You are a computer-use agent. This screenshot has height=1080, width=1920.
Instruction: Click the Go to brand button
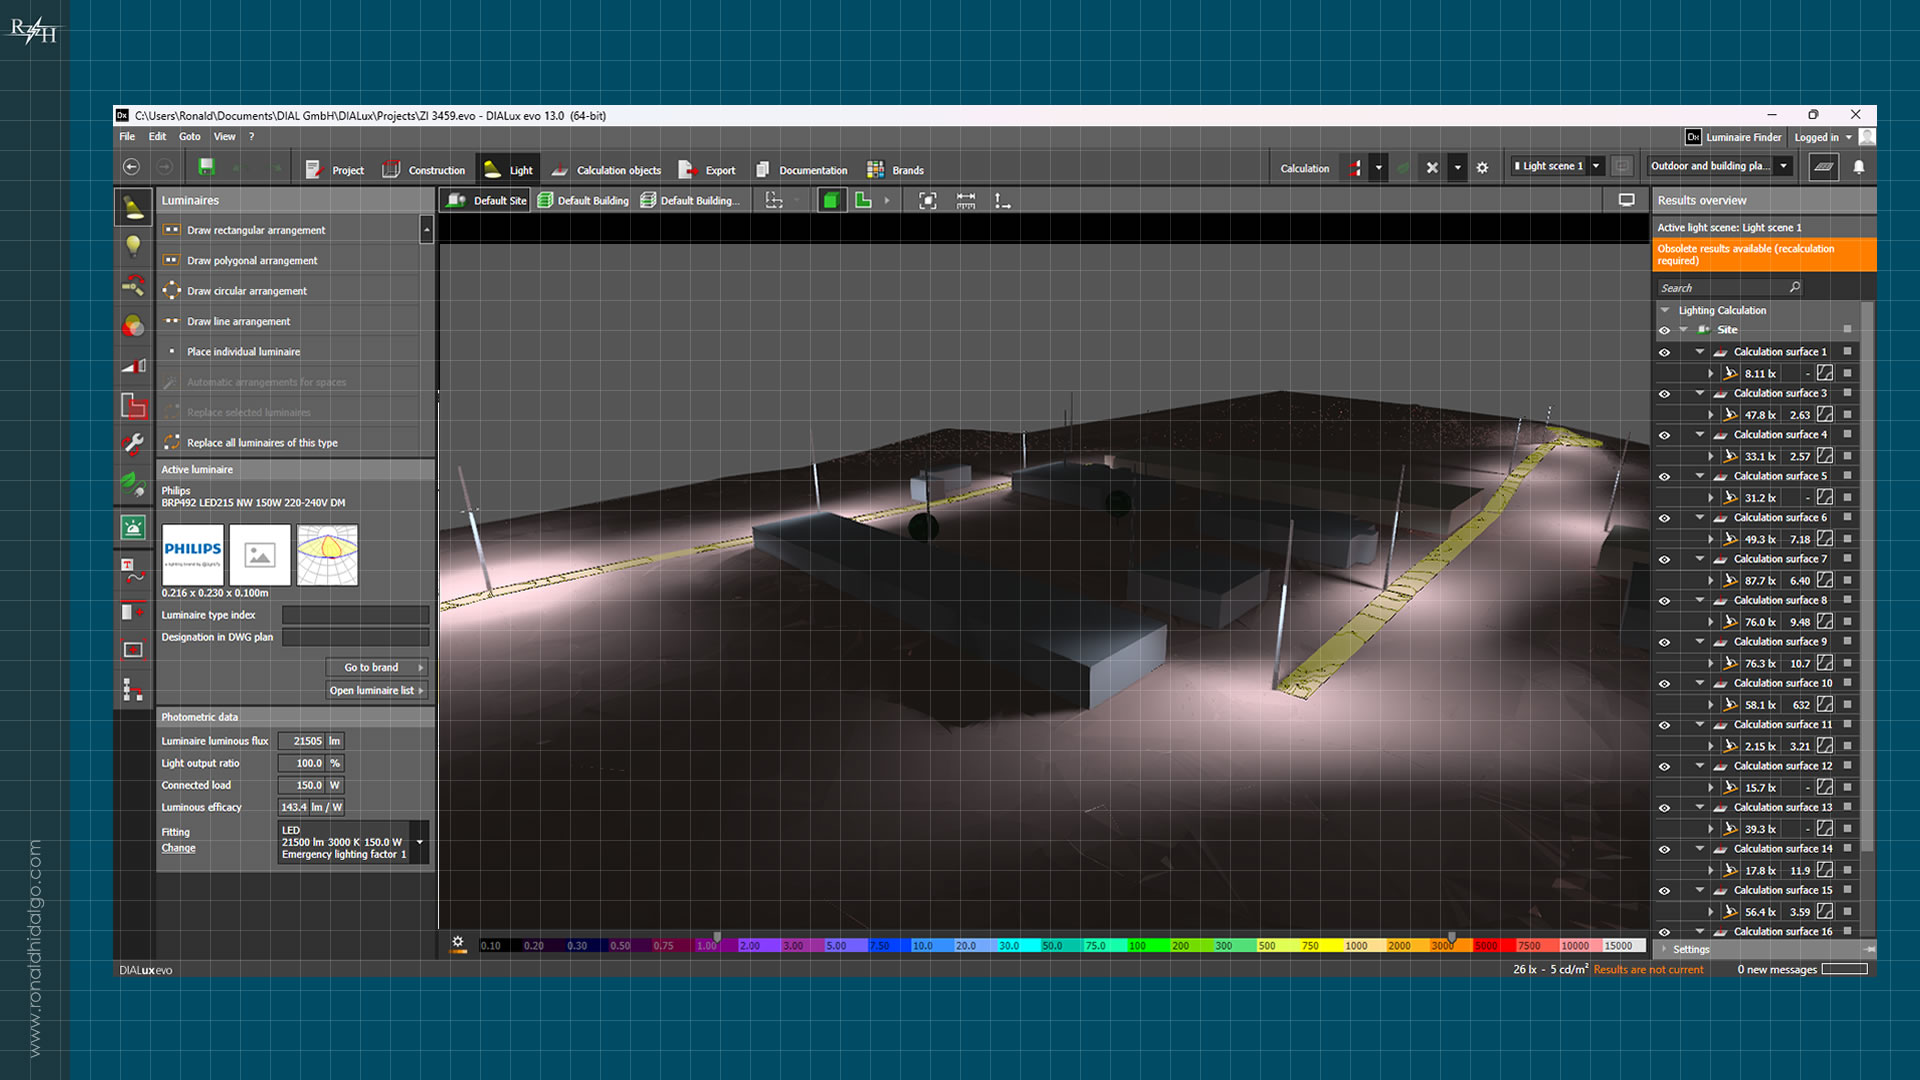[376, 667]
